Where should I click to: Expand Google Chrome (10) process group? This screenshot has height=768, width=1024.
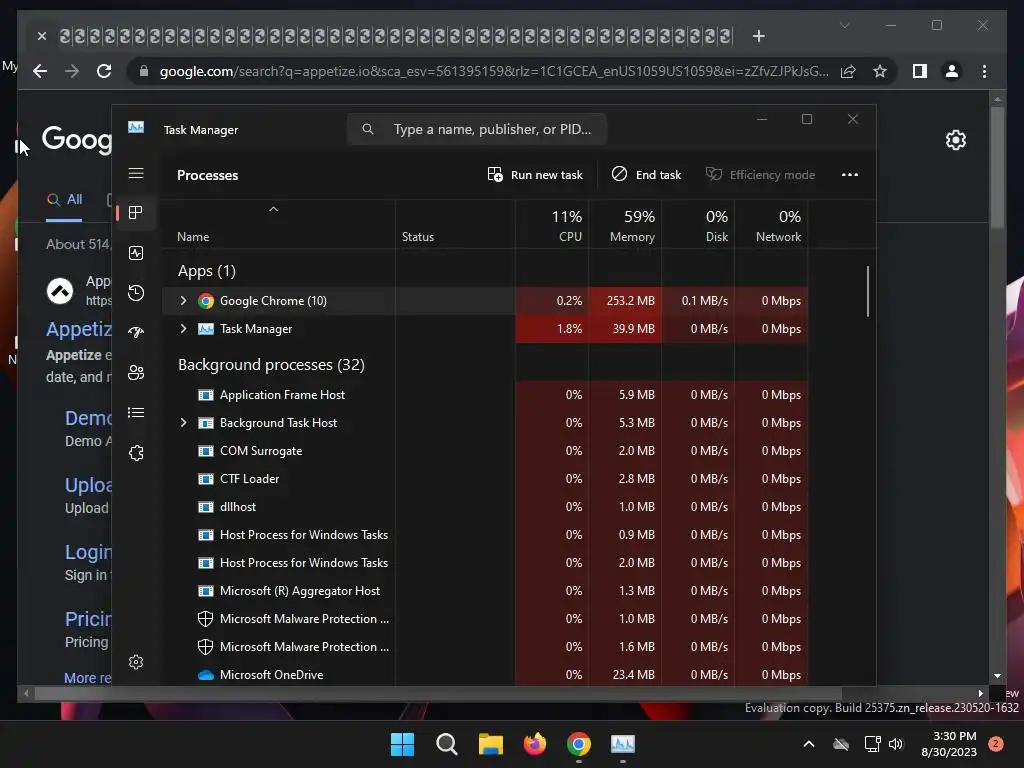[184, 300]
